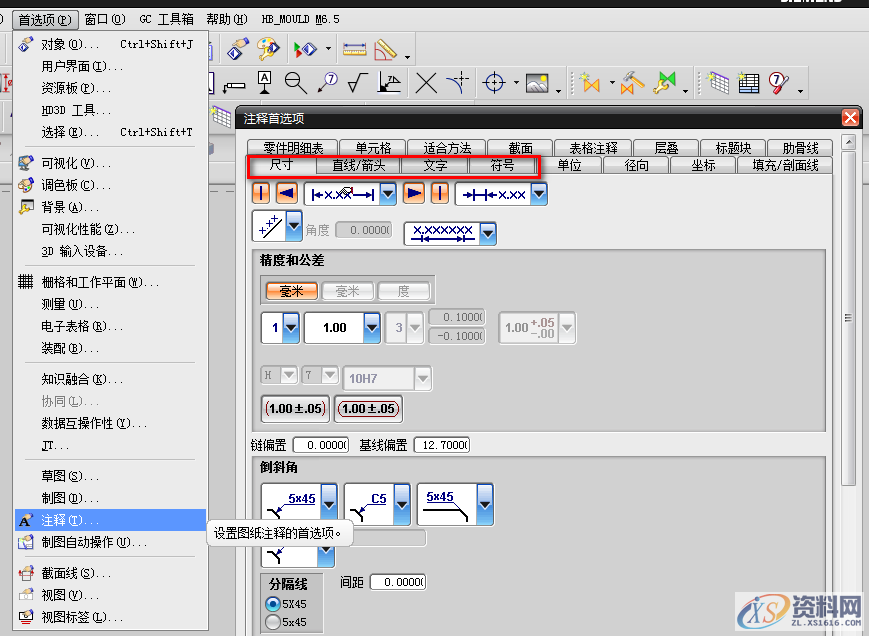The height and width of the screenshot is (636, 869).
Task: Click the intersection X symbol icon
Action: coord(427,83)
